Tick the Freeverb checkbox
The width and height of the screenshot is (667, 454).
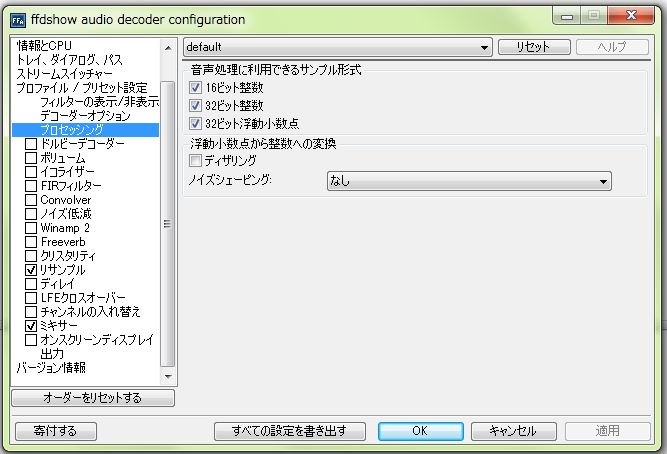[x=31, y=242]
